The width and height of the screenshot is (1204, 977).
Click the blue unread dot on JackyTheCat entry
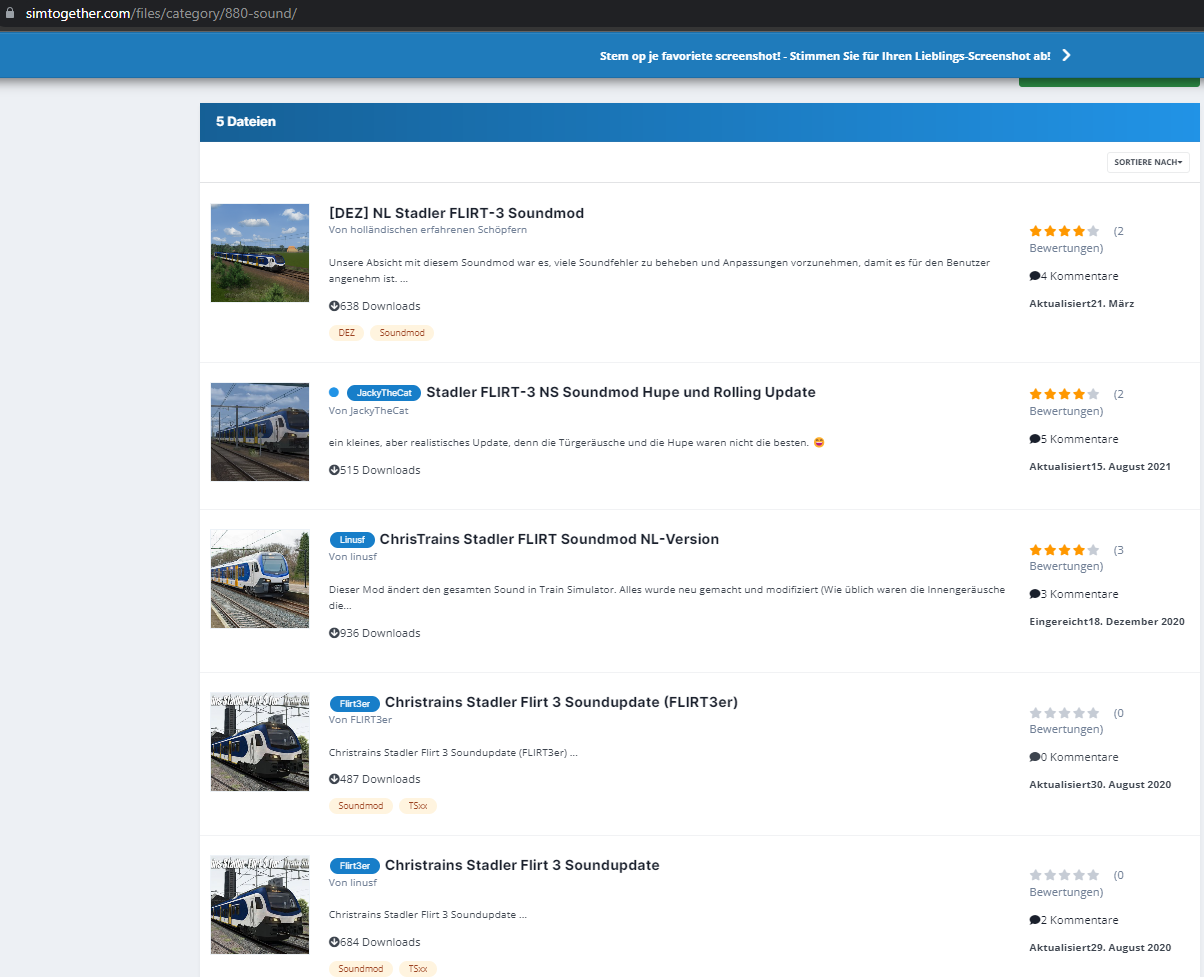(x=334, y=392)
